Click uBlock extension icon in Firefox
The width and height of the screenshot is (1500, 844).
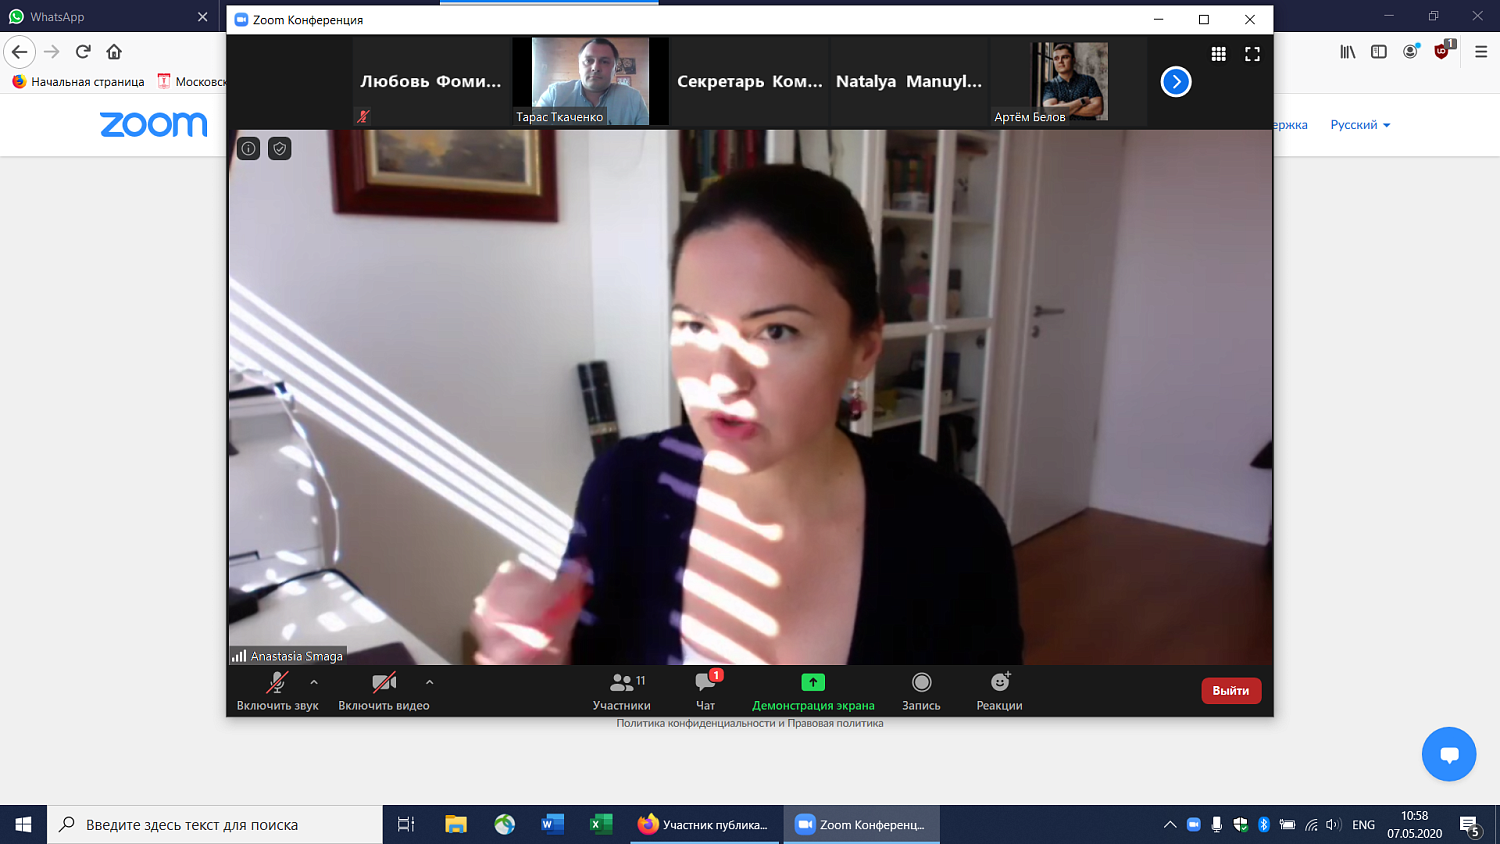1442,52
